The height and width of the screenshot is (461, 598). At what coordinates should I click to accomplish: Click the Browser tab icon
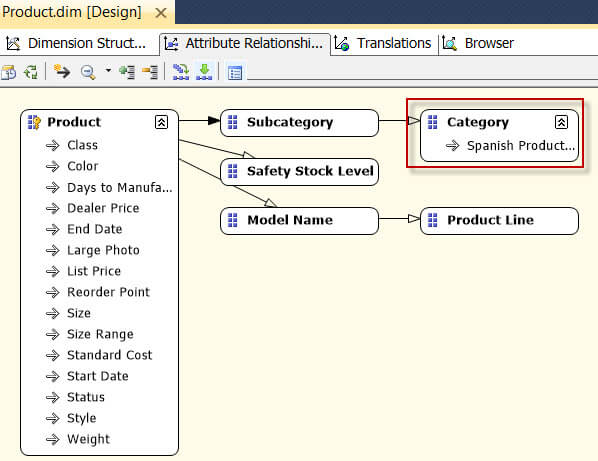pyautogui.click(x=450, y=43)
